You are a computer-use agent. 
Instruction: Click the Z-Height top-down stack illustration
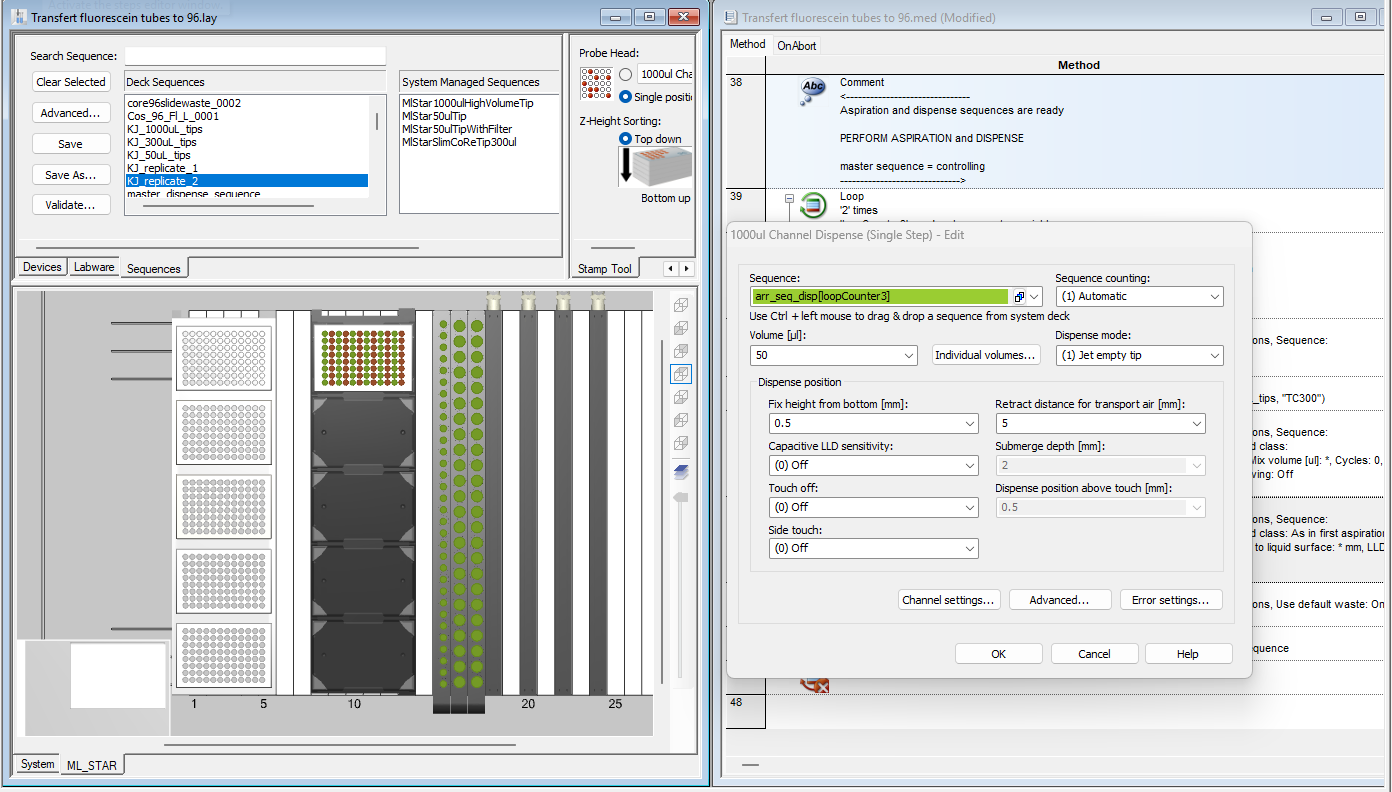655,167
